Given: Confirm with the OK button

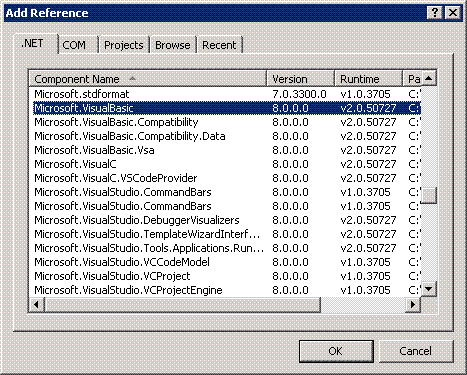Looking at the screenshot, I should click(336, 351).
